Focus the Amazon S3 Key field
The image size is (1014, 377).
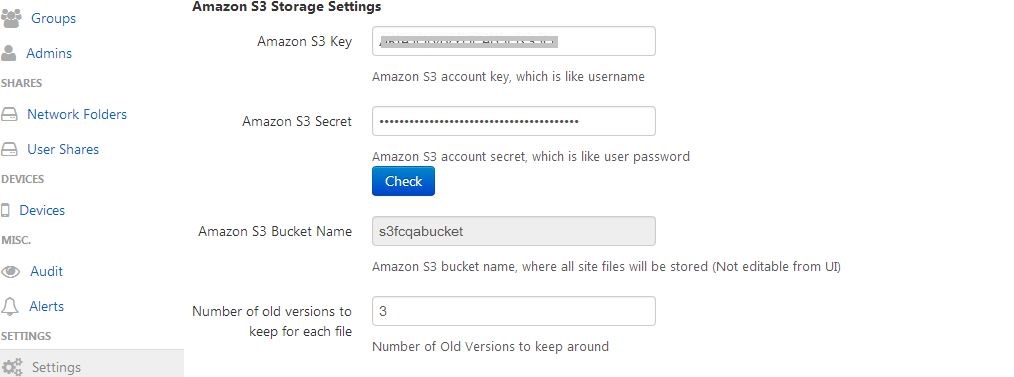click(x=514, y=41)
